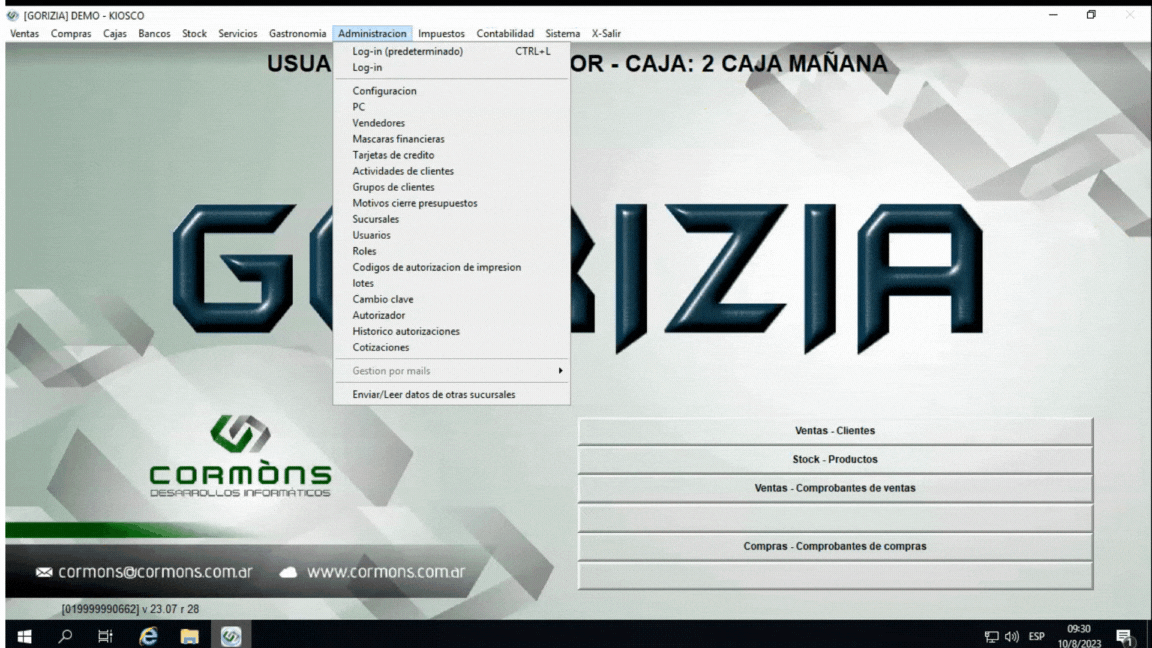
Task: Open the Impuestos menu
Action: 442,34
